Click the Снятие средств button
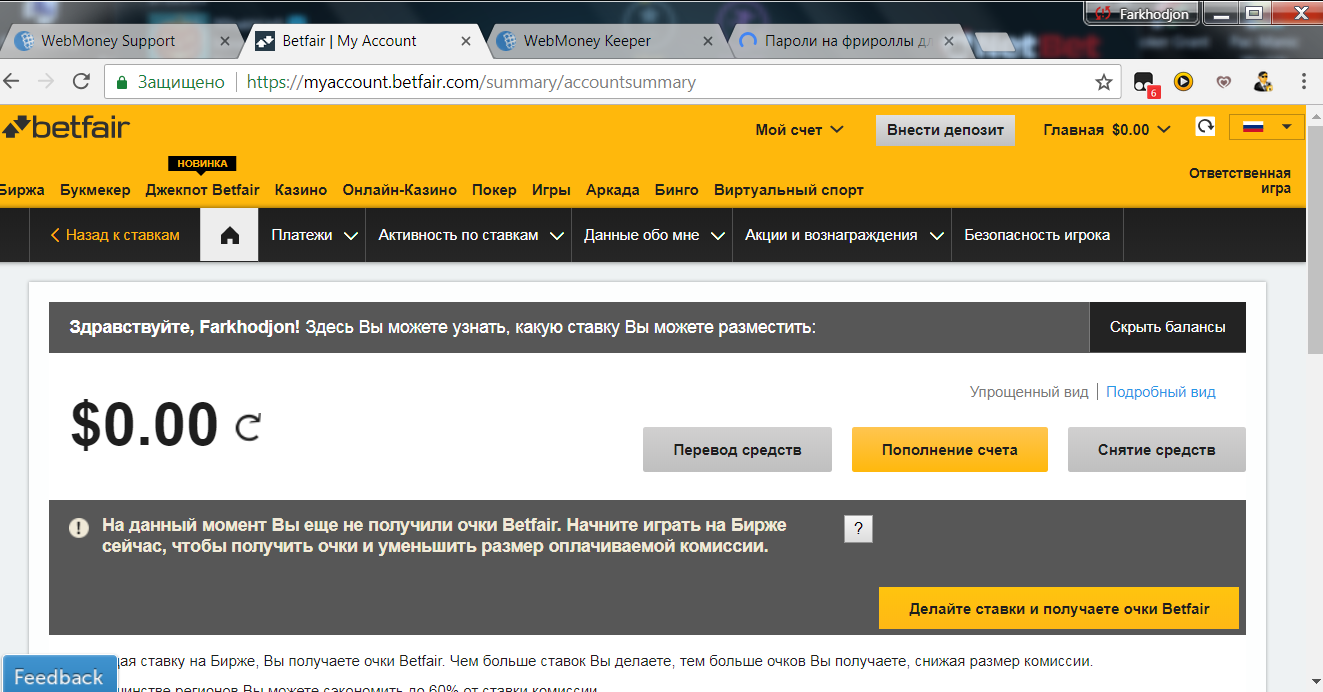The image size is (1323, 692). (x=1157, y=450)
